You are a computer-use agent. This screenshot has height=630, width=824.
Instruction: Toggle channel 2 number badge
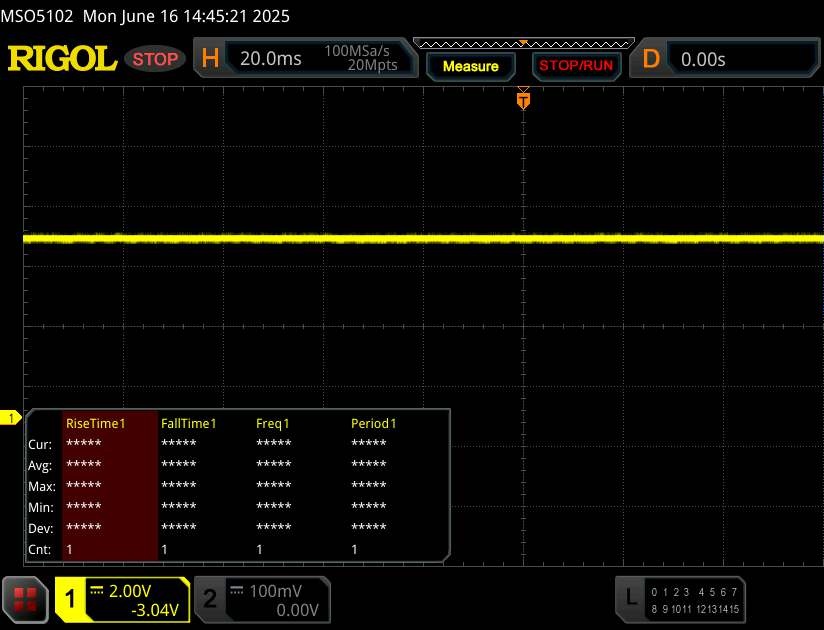(210, 600)
